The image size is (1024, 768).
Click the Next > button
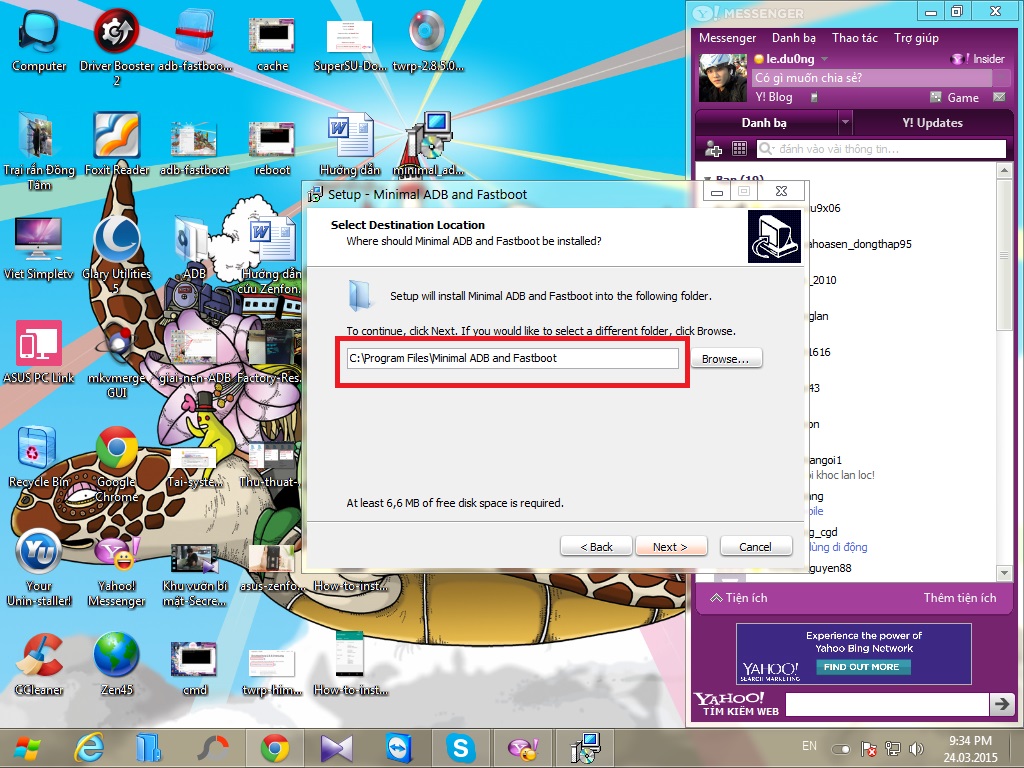671,547
